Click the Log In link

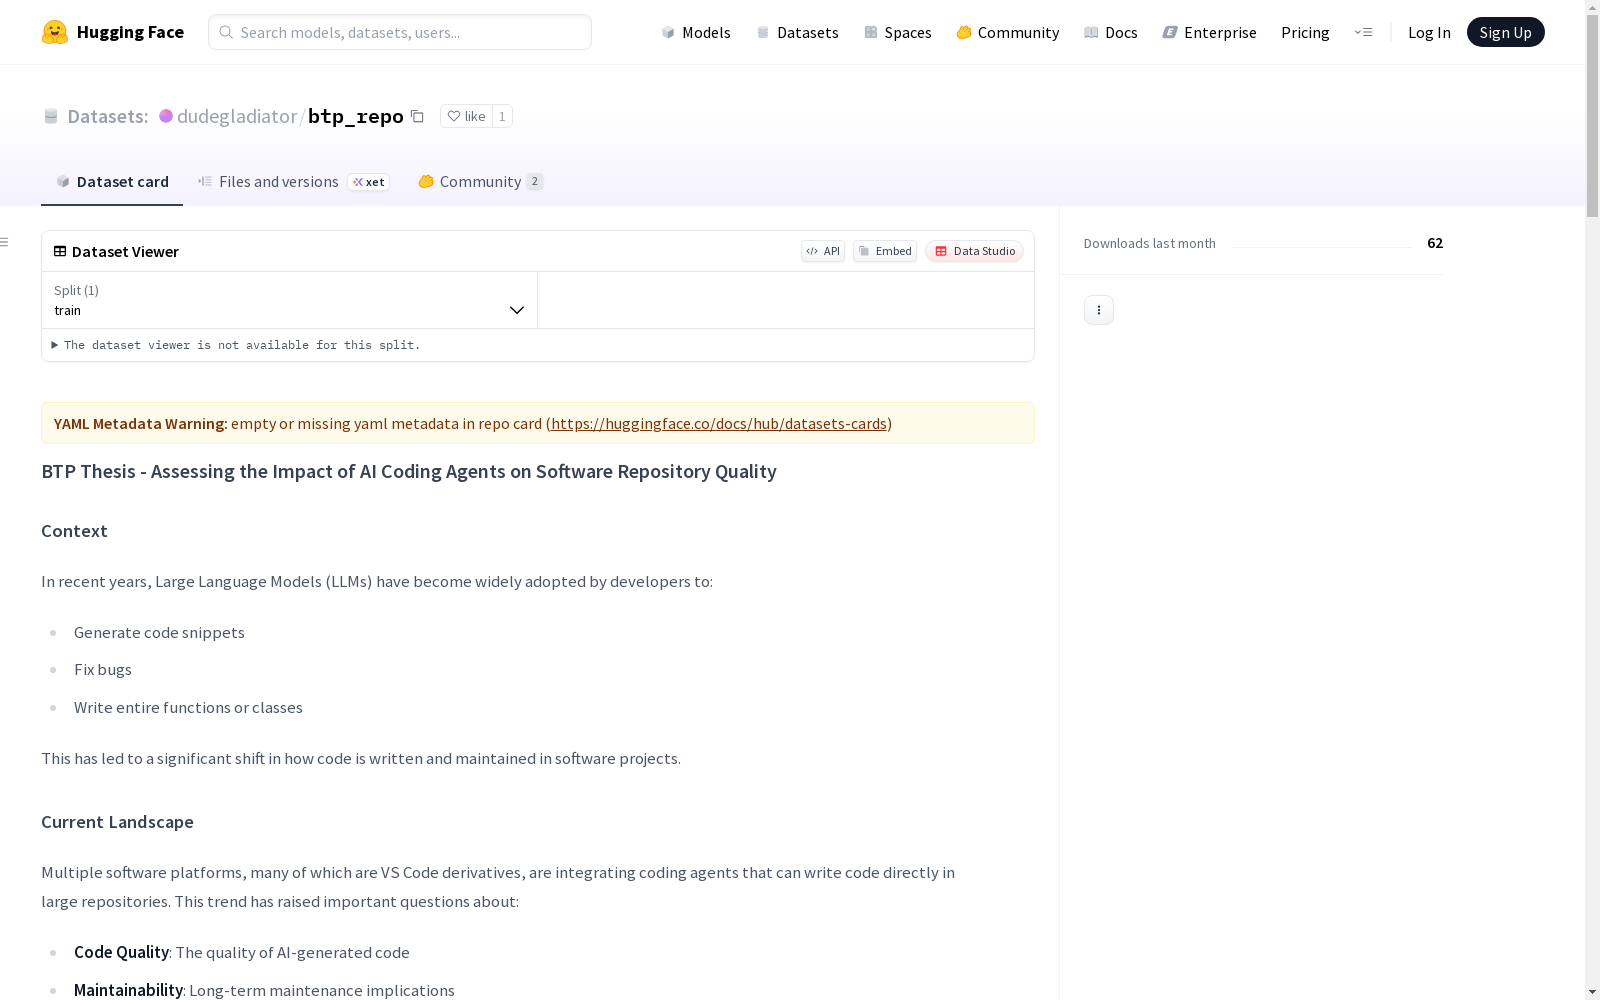coord(1429,32)
